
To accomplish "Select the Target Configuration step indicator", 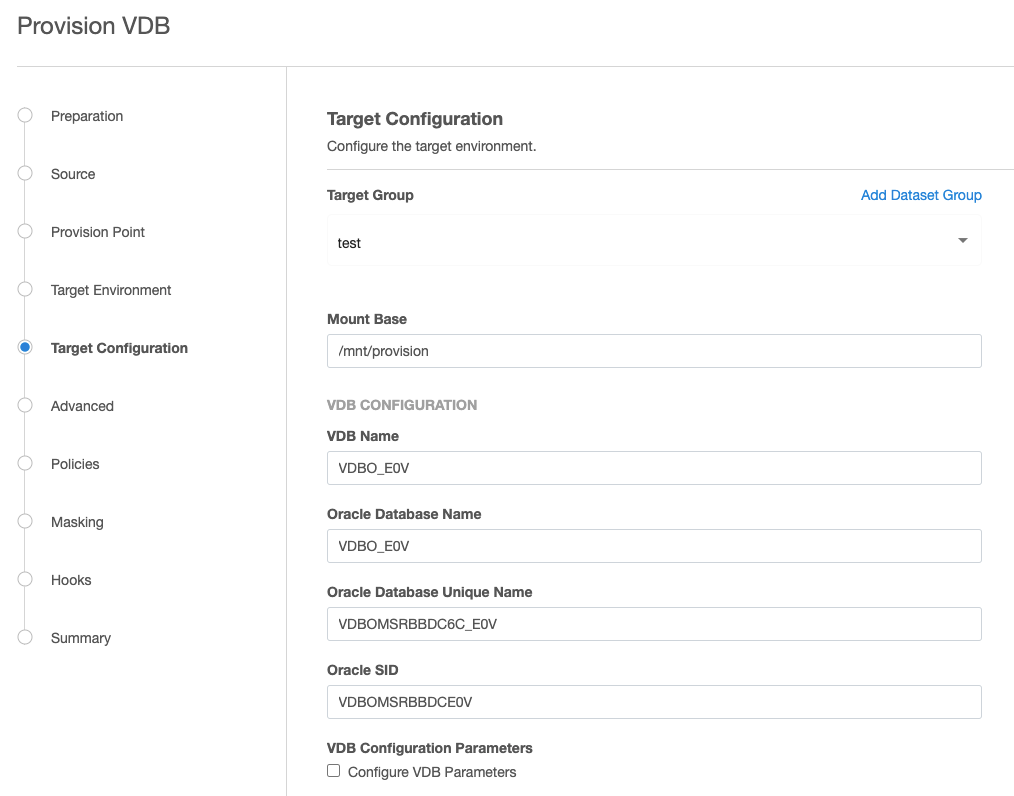I will click(x=119, y=348).
